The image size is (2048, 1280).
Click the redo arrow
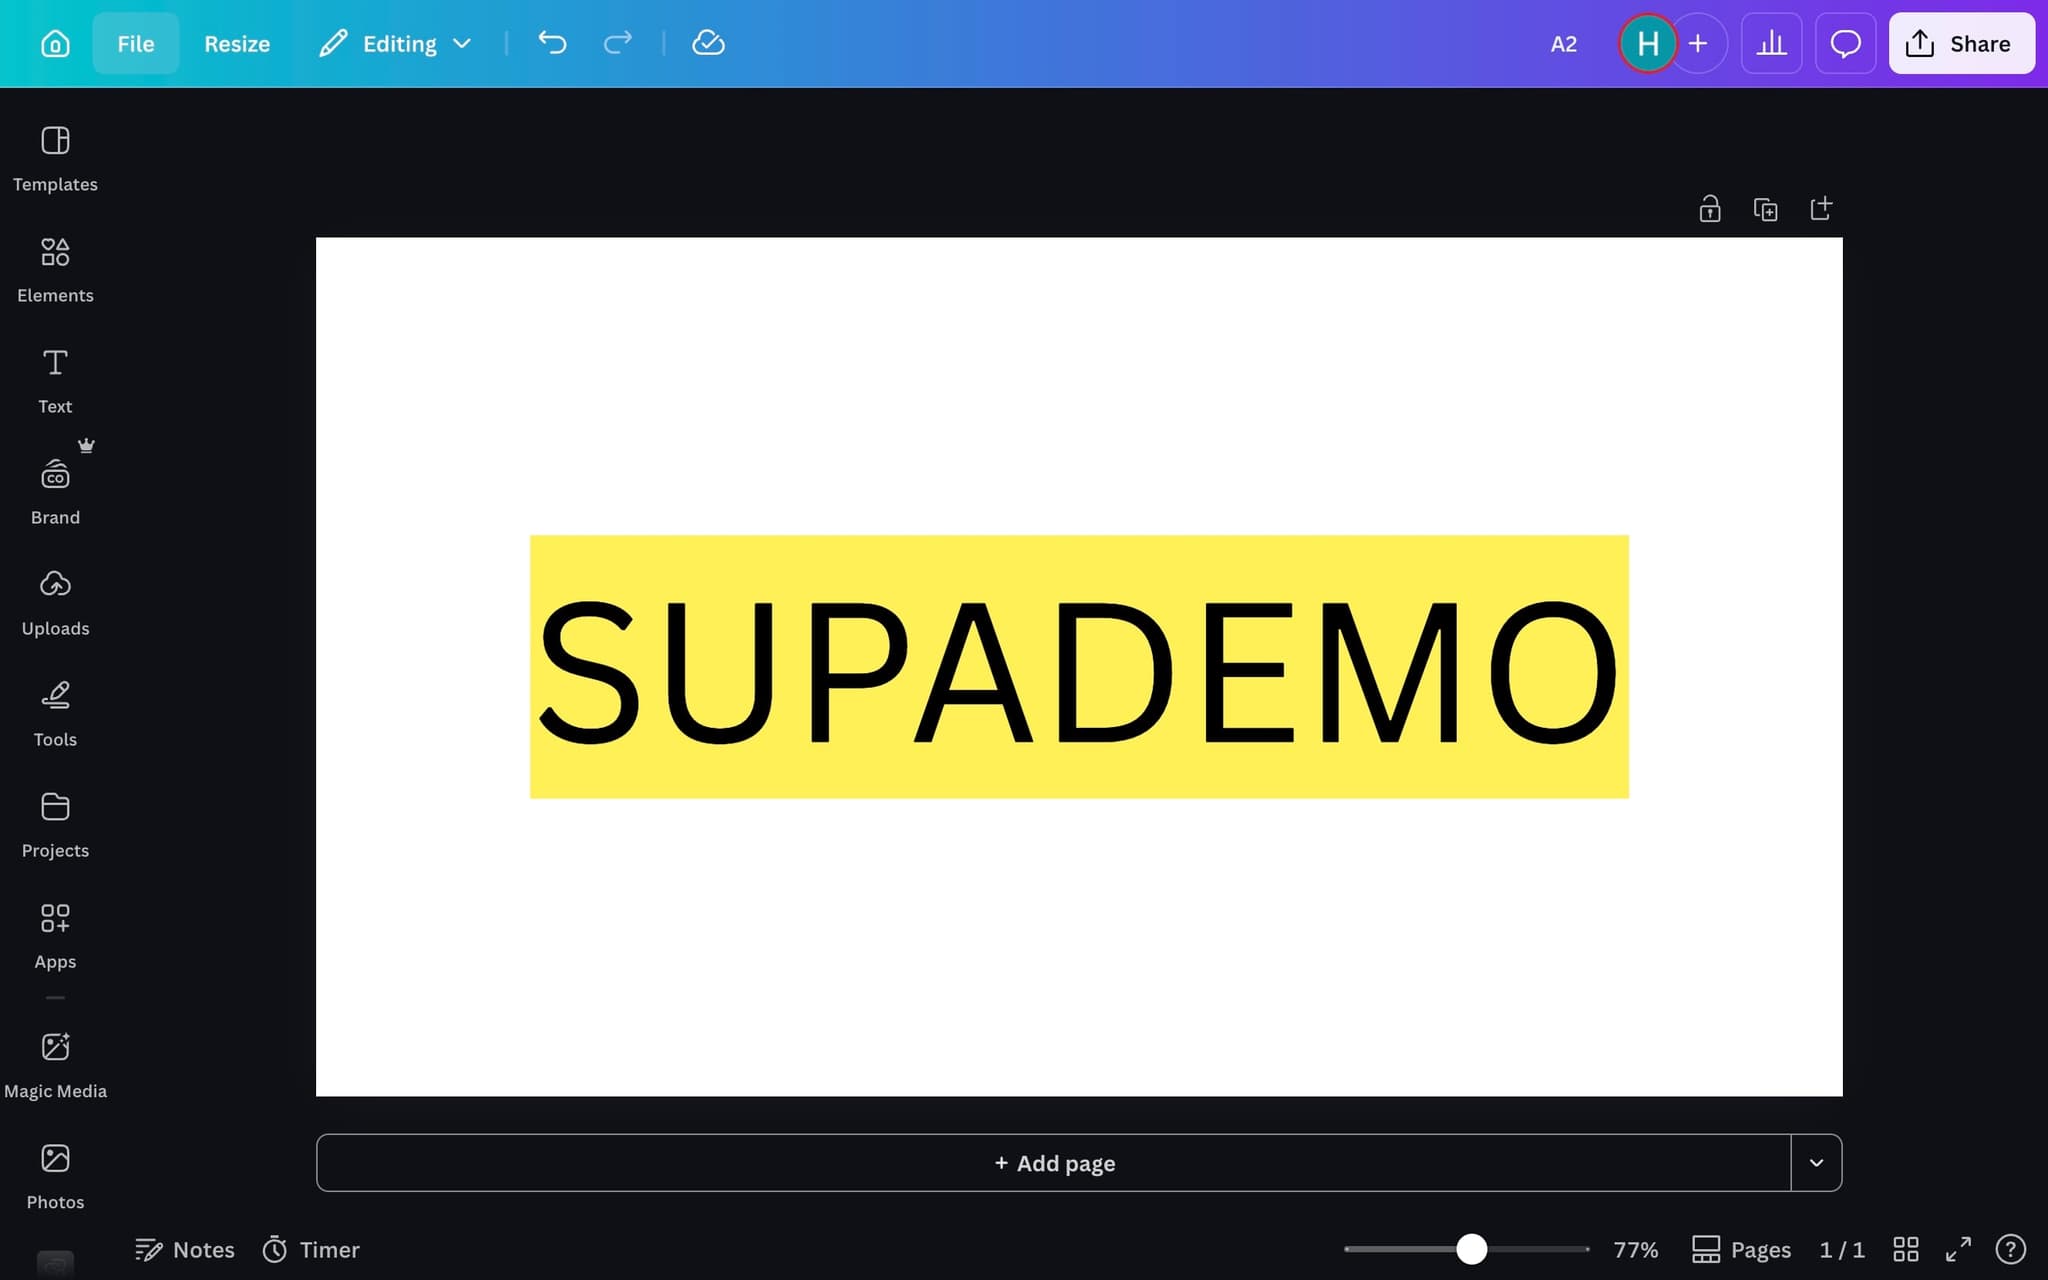pos(618,43)
